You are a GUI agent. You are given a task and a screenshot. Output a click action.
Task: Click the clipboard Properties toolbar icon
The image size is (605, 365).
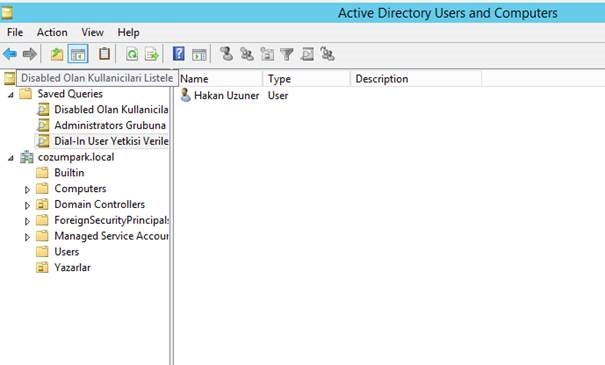(x=104, y=54)
